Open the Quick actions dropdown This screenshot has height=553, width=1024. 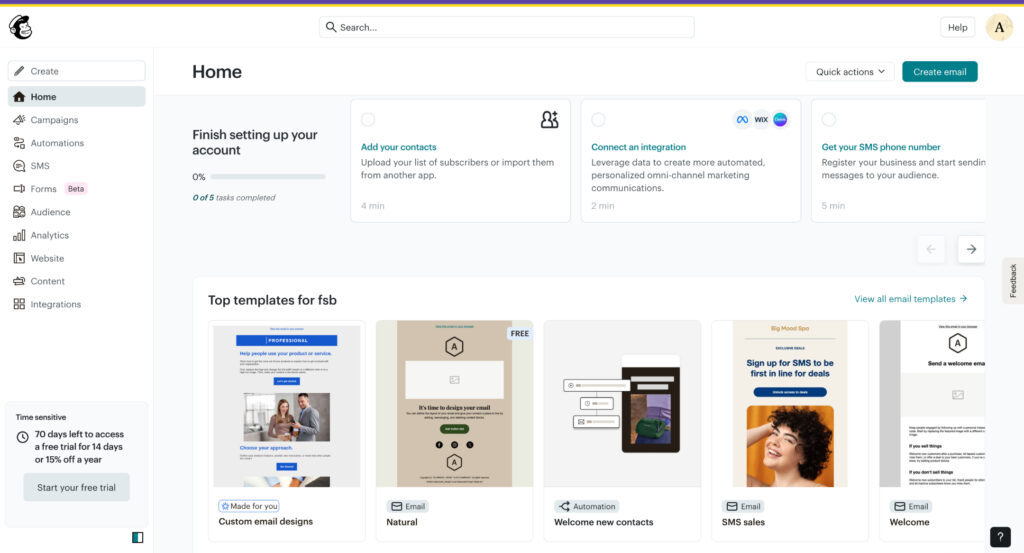point(850,72)
